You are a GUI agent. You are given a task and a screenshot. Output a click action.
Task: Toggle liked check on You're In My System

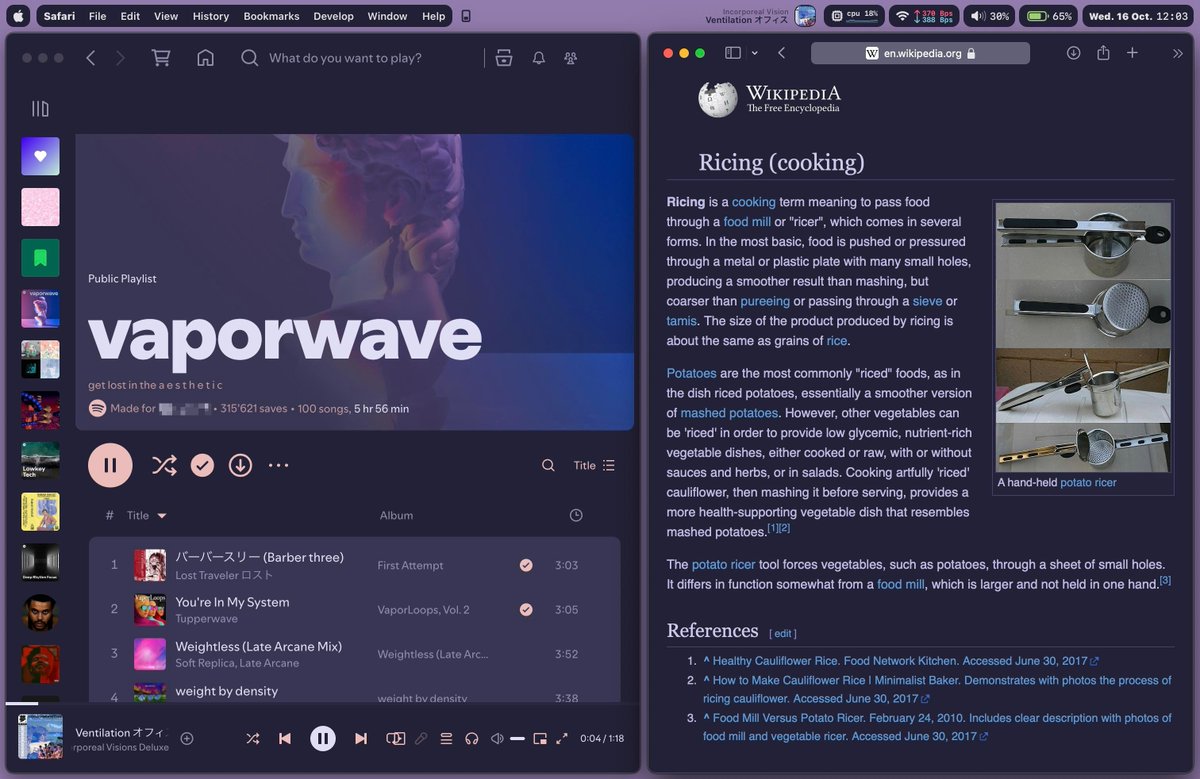click(526, 609)
